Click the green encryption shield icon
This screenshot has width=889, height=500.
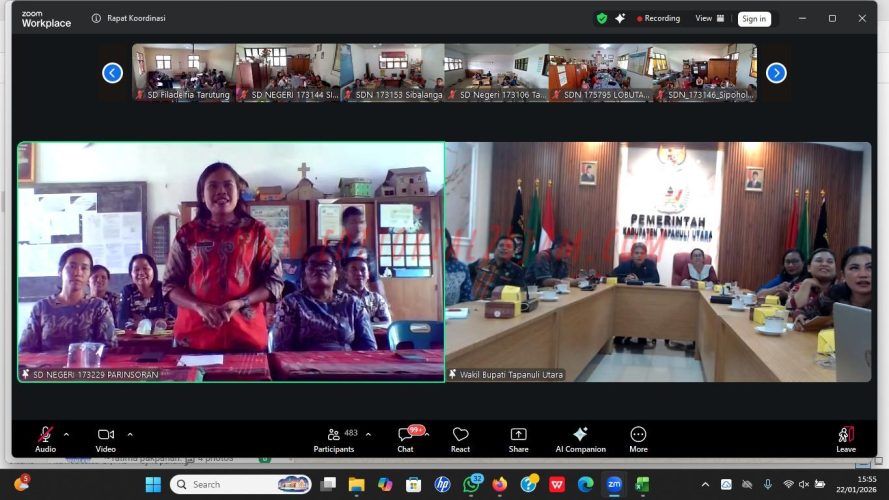[601, 18]
